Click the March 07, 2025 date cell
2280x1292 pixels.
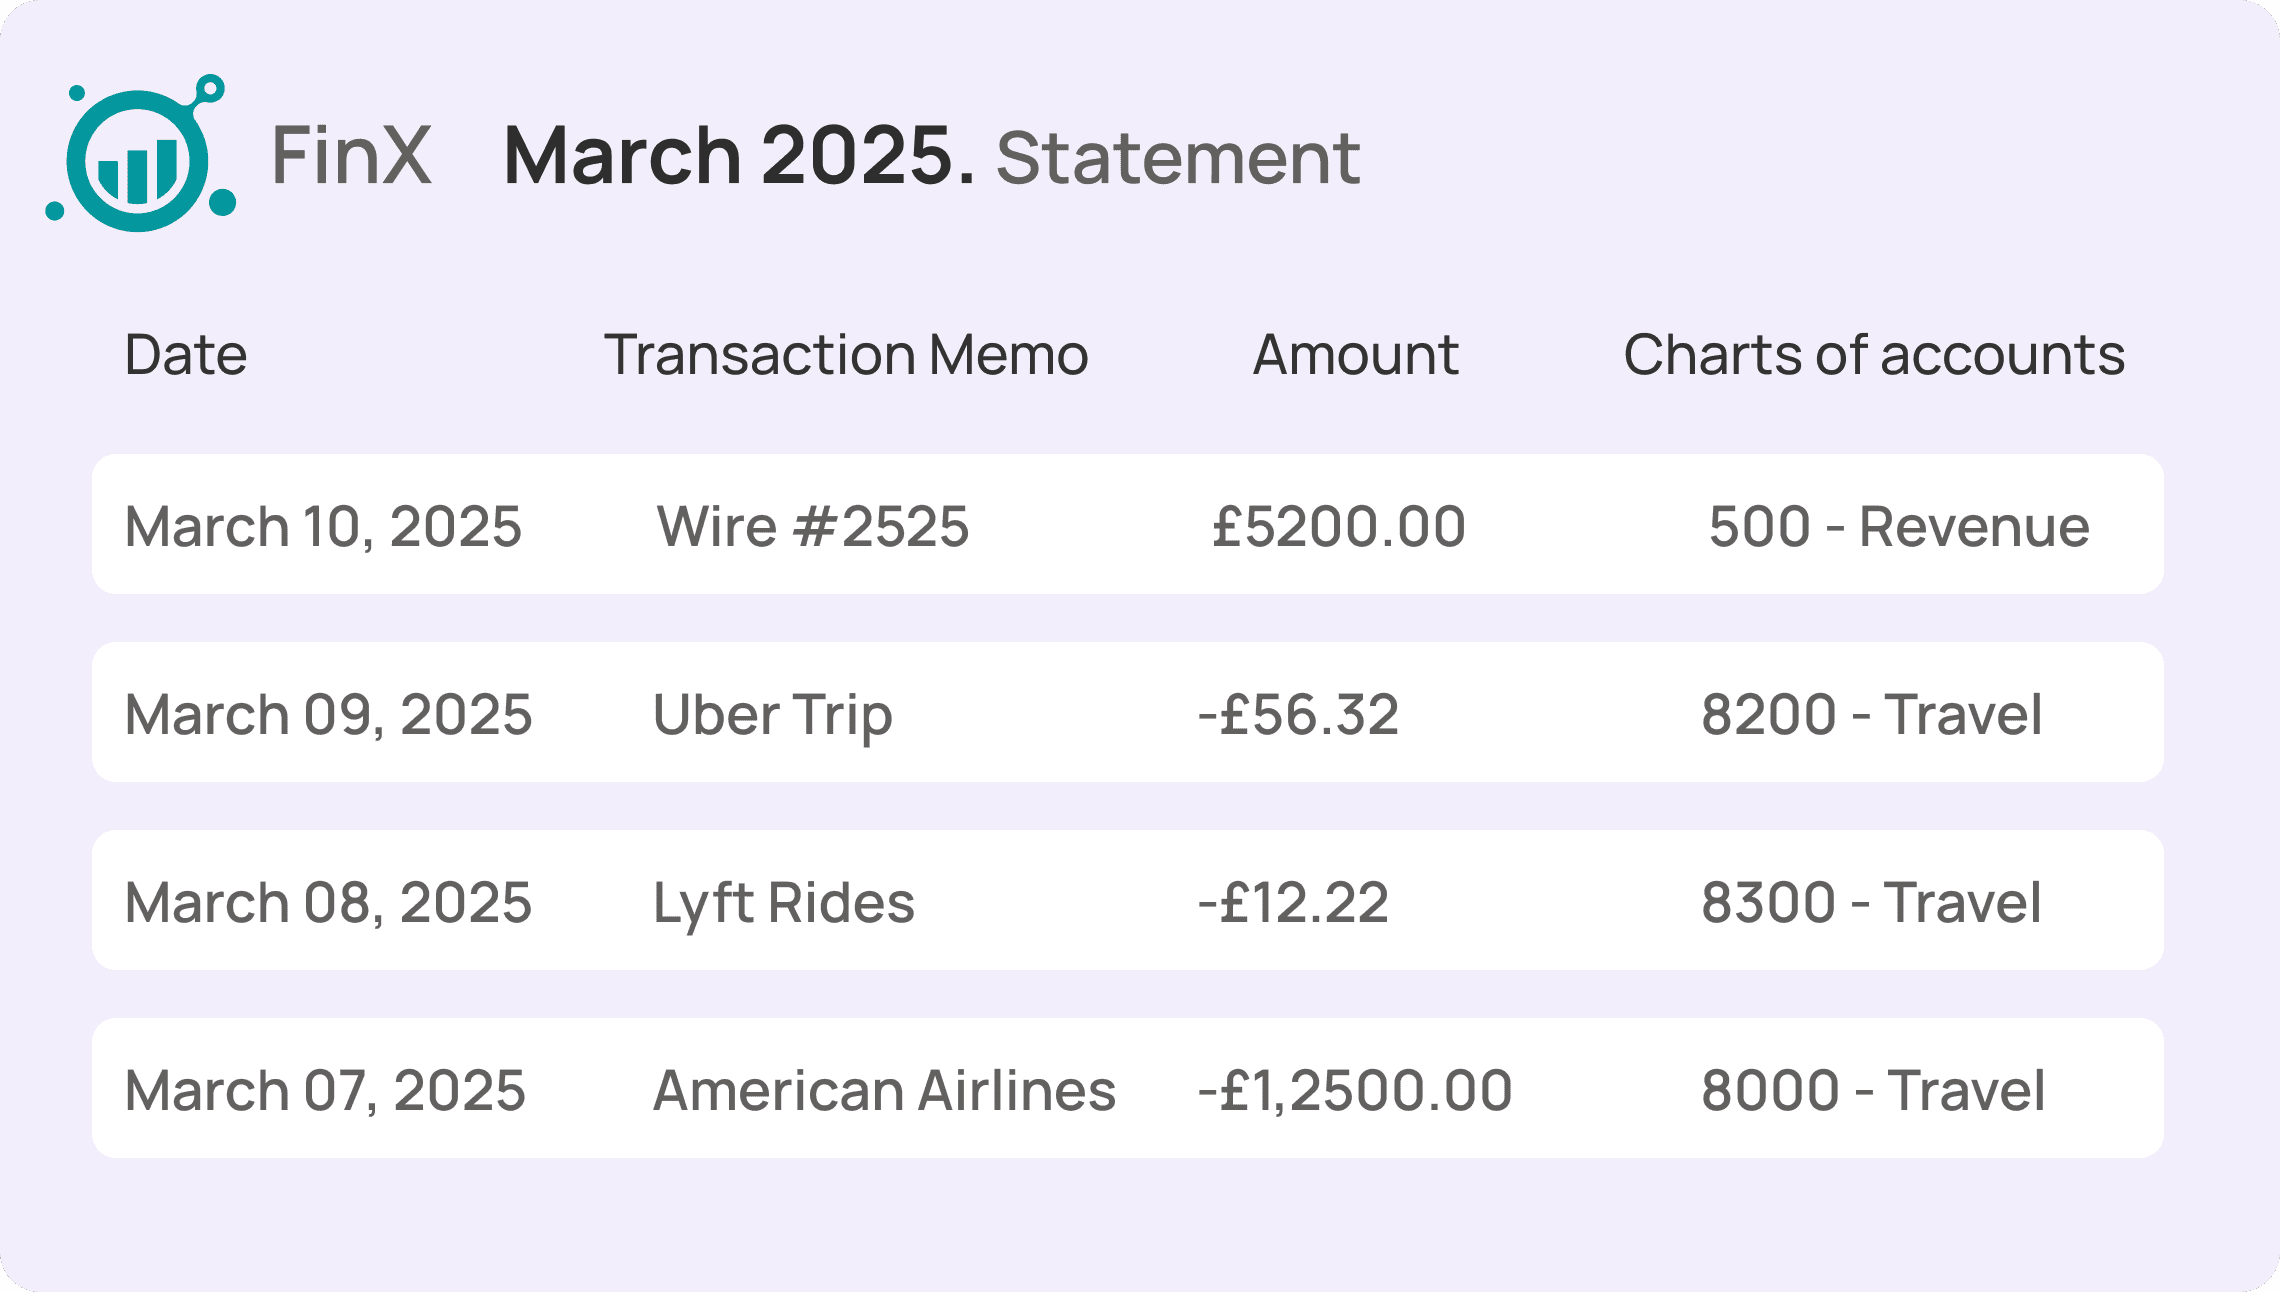[x=325, y=1090]
